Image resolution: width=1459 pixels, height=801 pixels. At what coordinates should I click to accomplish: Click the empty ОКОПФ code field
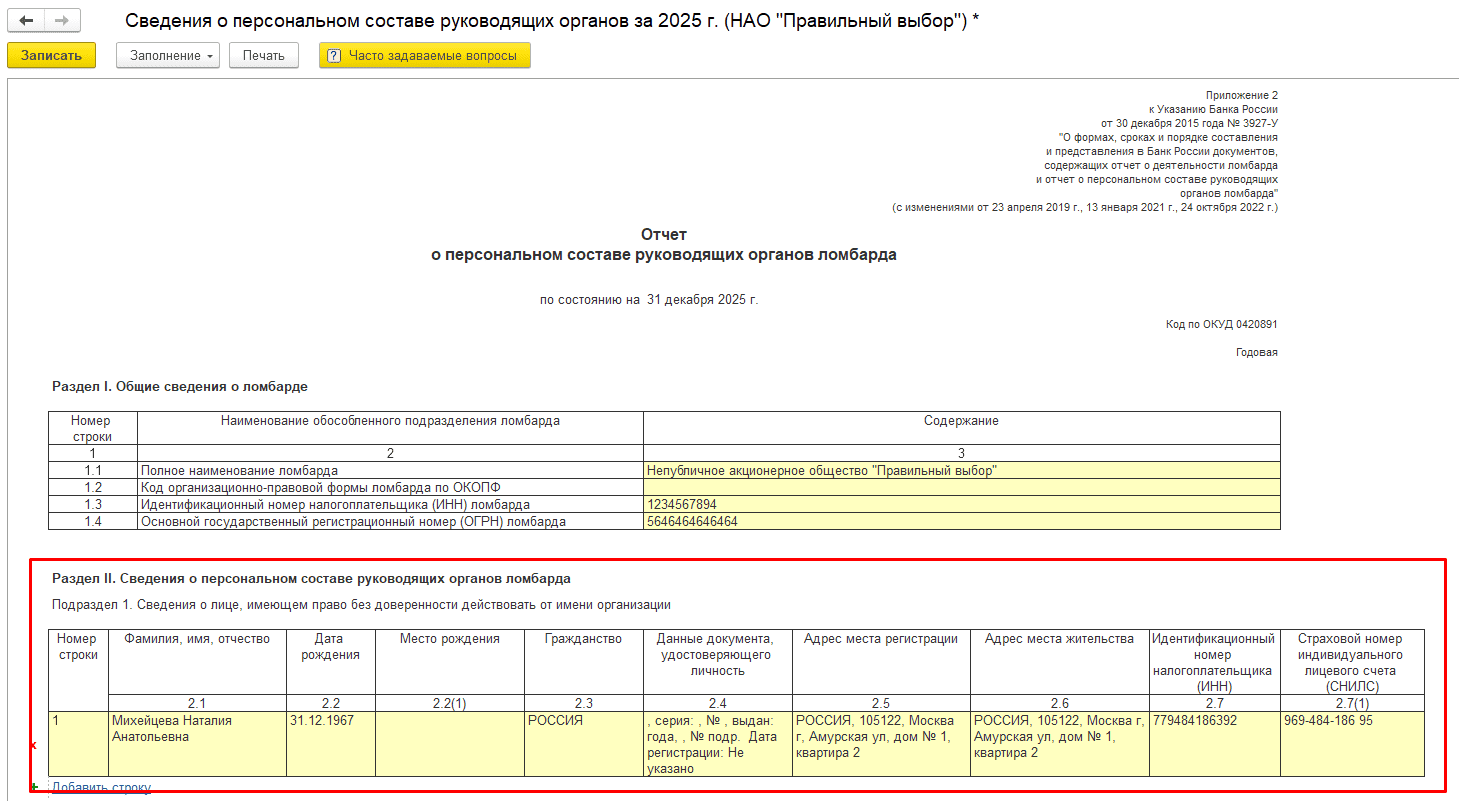[x=961, y=487]
